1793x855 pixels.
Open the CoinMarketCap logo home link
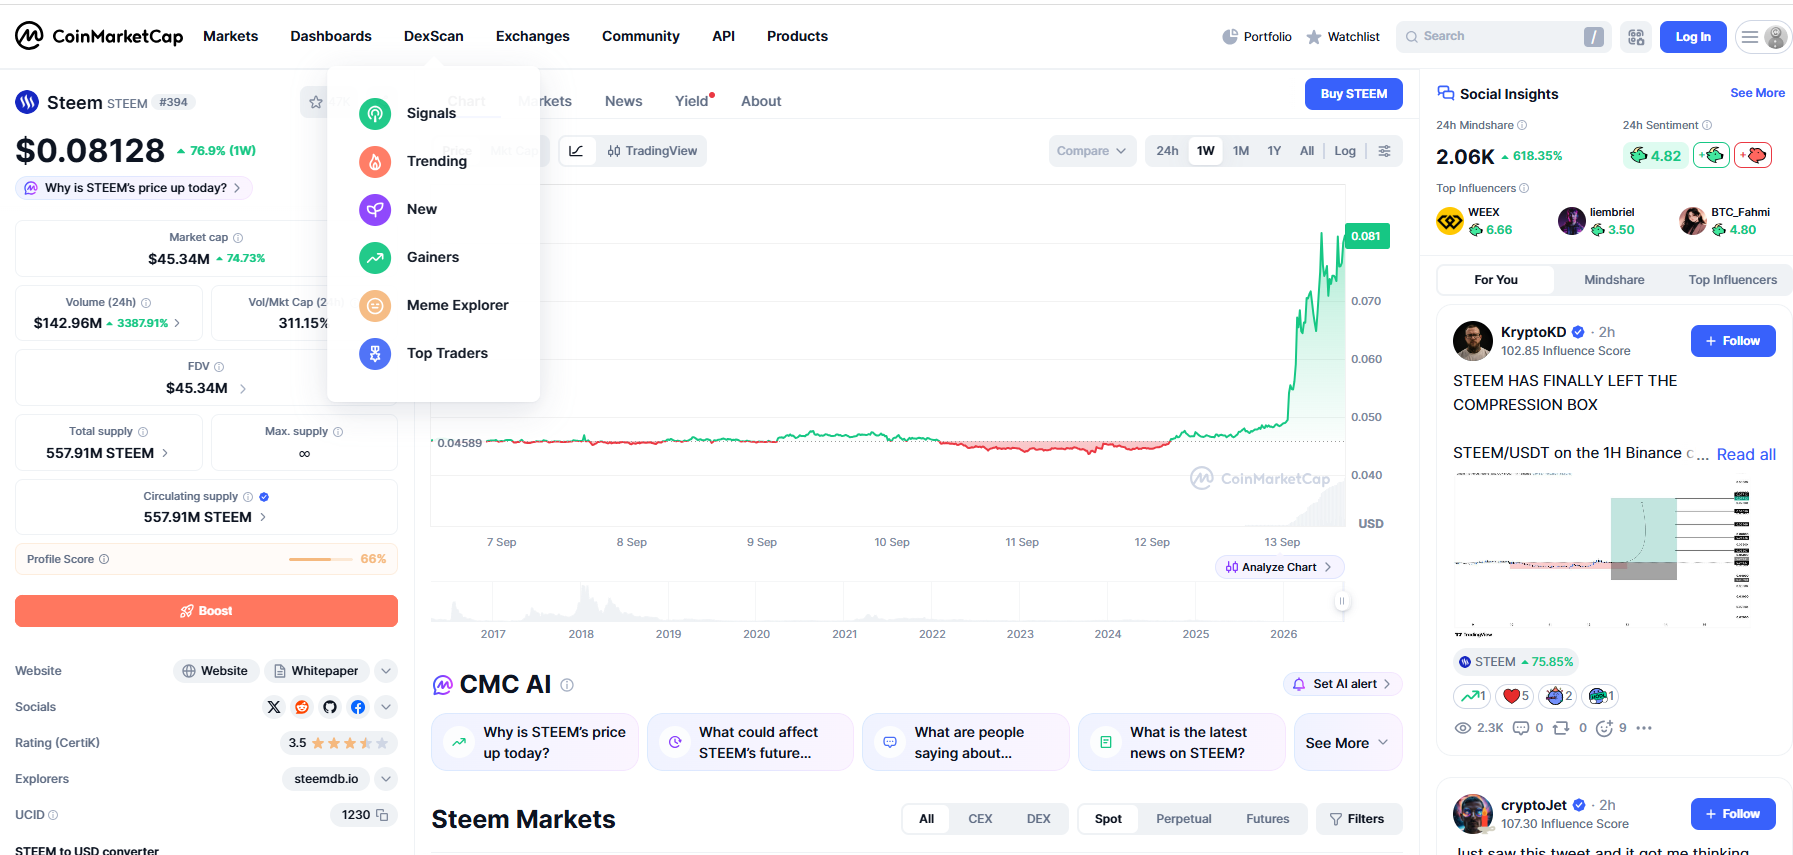tap(99, 36)
